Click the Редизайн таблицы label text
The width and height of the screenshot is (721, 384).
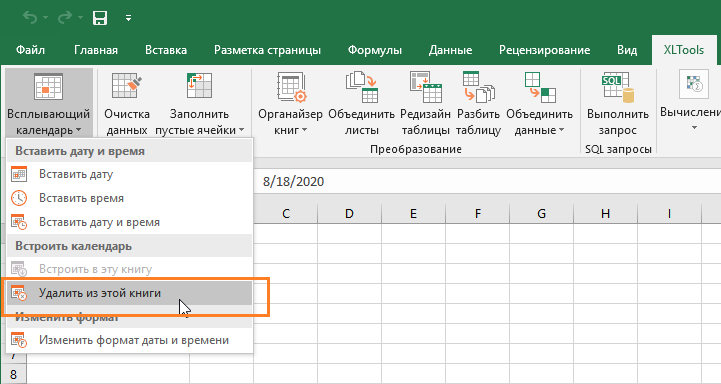click(x=425, y=122)
